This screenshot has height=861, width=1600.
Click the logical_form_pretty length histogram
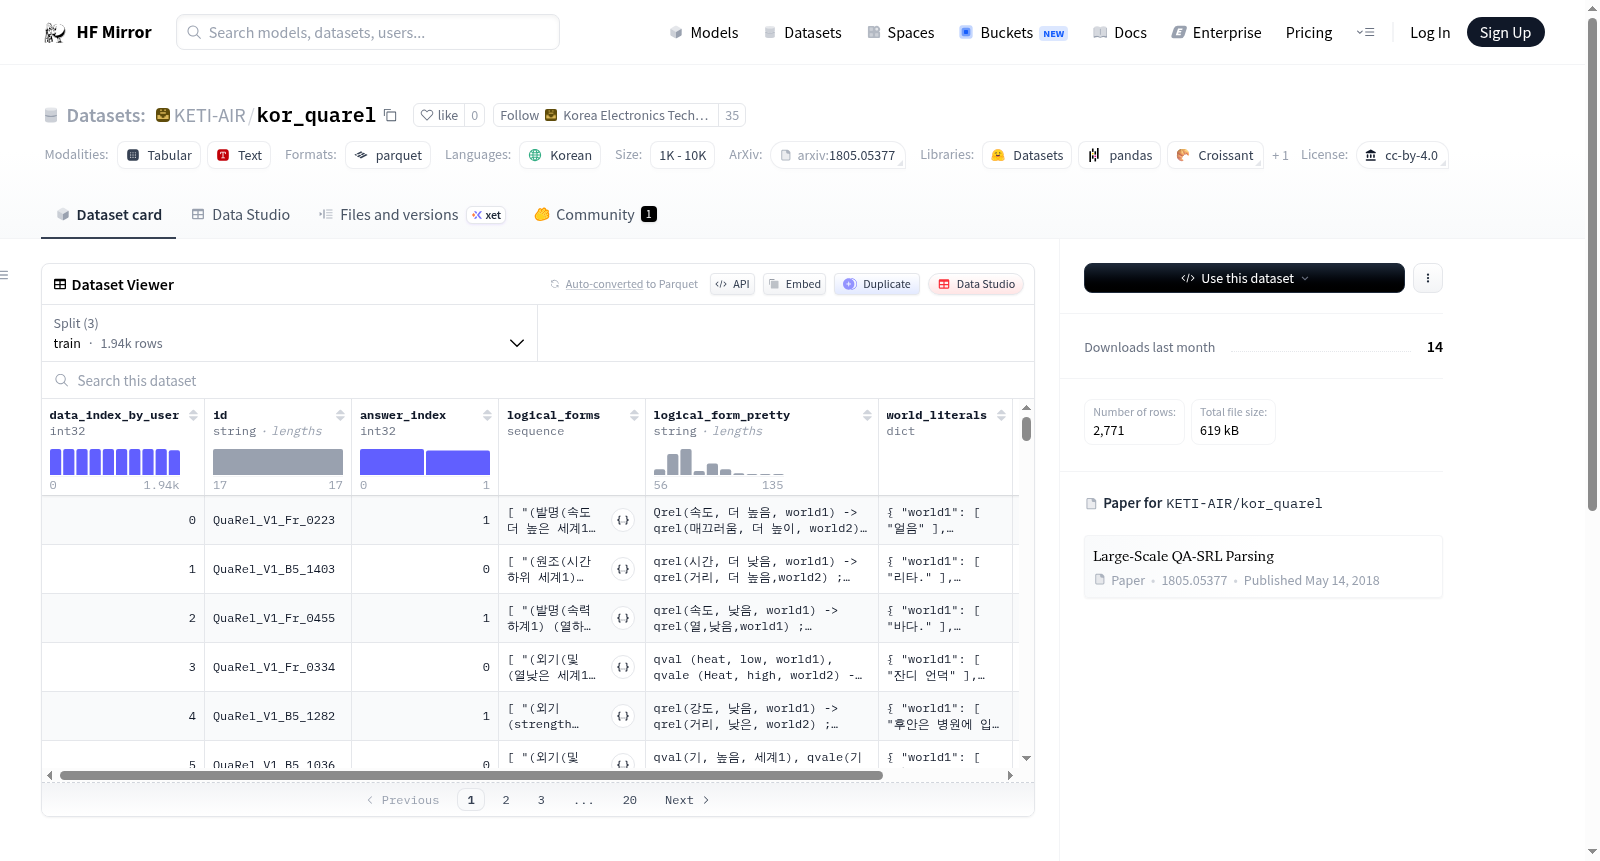click(x=719, y=462)
